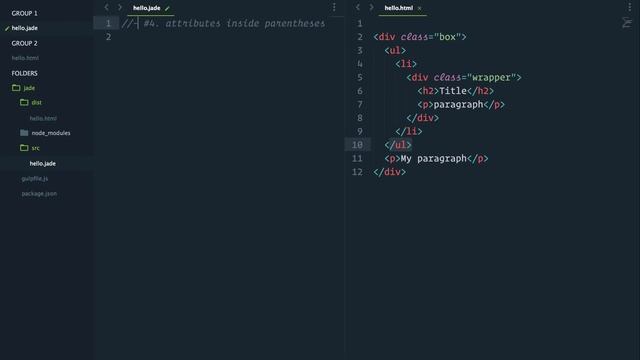Screen dimensions: 640x360
Task: Click the final closing div on line 12
Action: tap(389, 172)
